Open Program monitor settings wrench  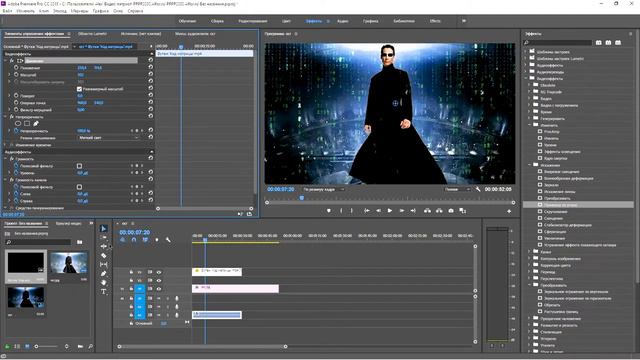pos(478,189)
